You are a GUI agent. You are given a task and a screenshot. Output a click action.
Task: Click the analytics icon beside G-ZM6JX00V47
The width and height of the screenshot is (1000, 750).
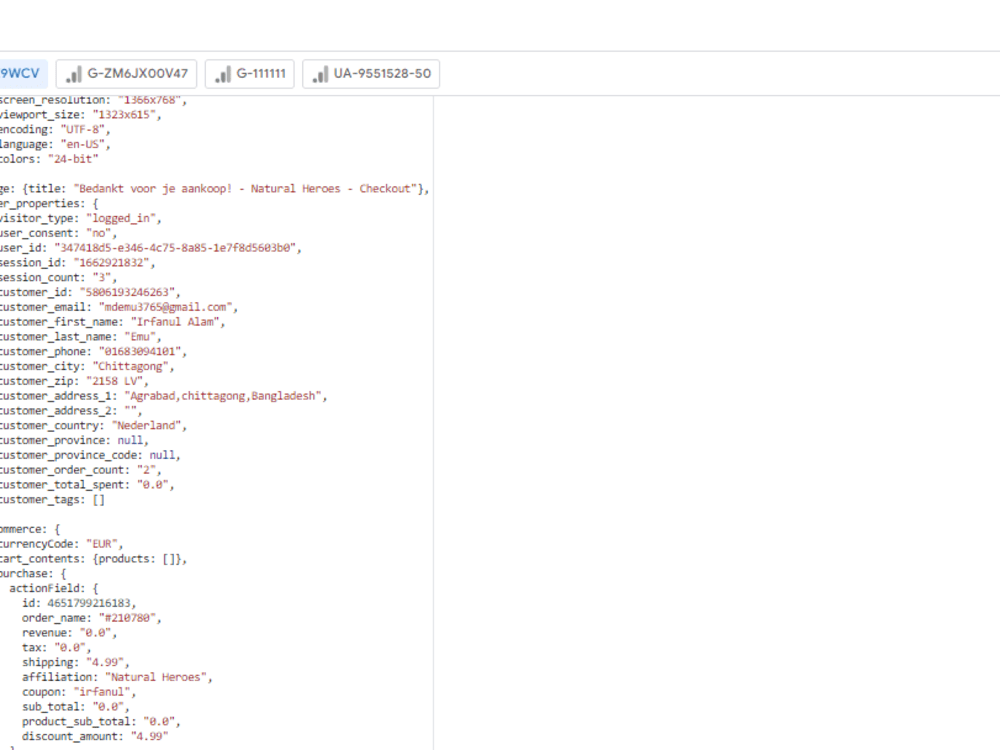[73, 74]
